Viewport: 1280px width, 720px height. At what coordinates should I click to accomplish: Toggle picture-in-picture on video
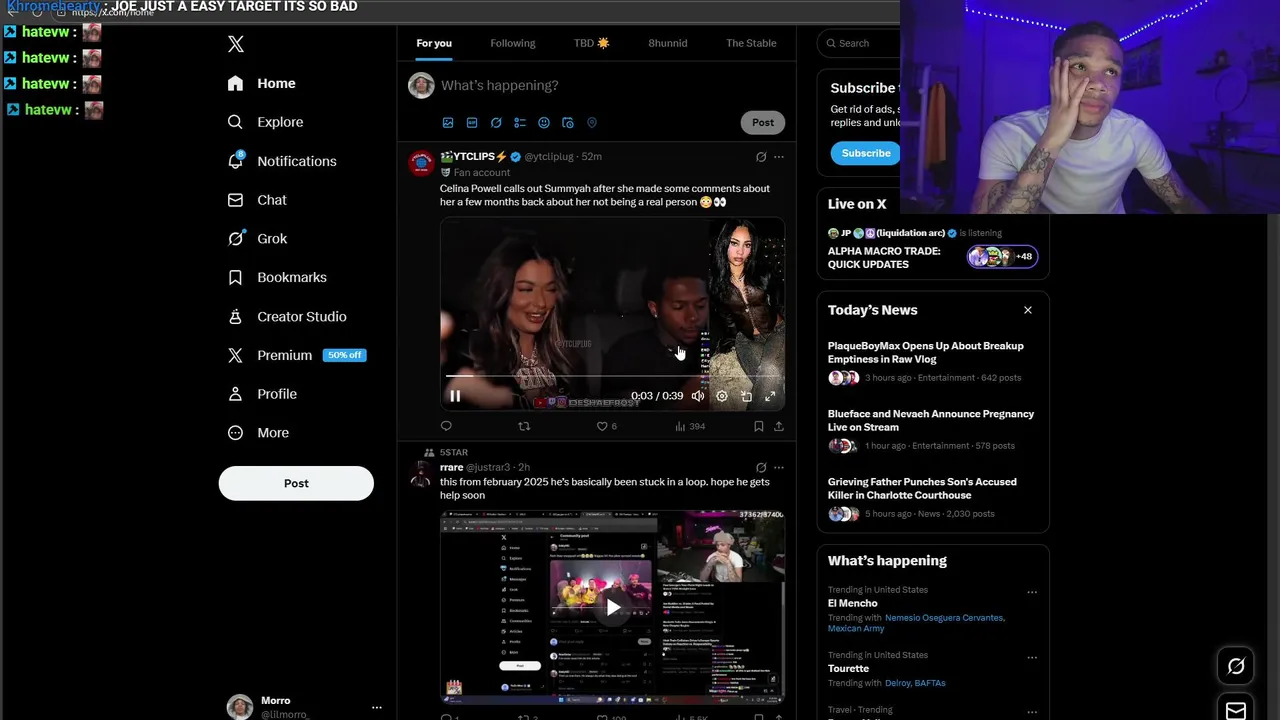[746, 396]
